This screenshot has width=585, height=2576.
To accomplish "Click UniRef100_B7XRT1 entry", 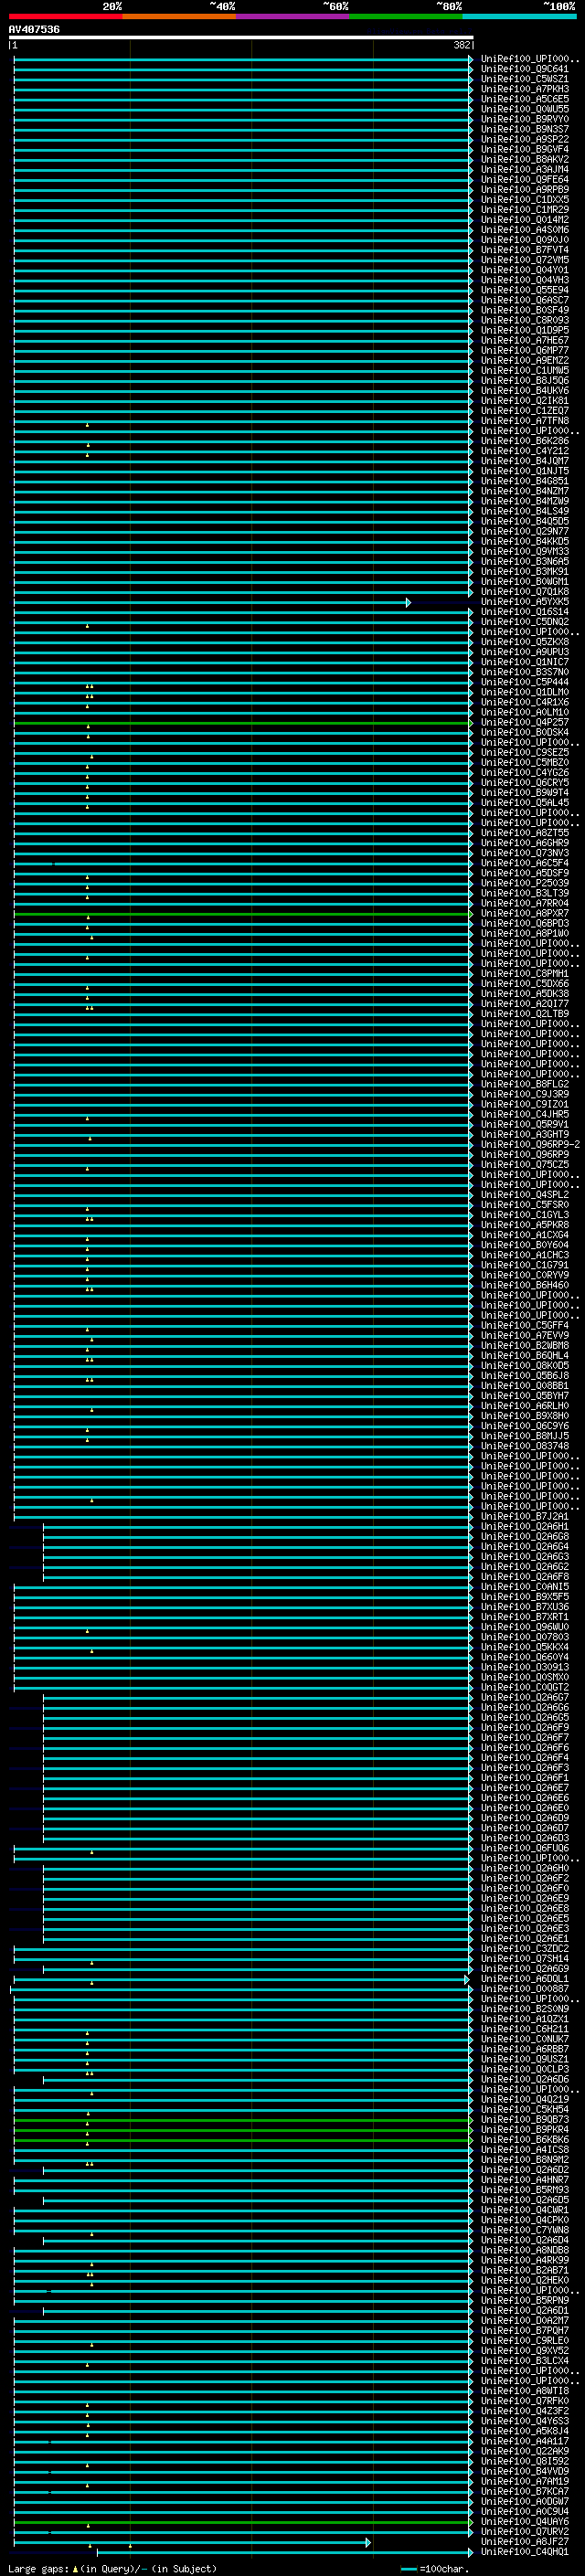I will pyautogui.click(x=525, y=1617).
